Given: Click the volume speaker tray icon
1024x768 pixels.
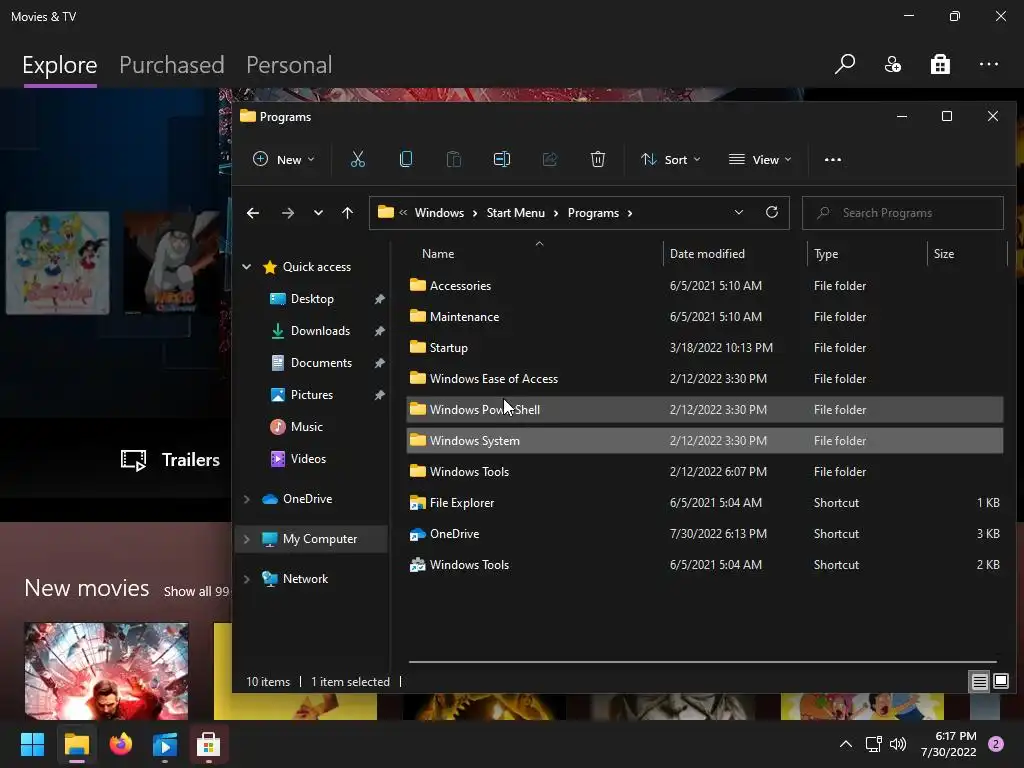Looking at the screenshot, I should tap(899, 744).
